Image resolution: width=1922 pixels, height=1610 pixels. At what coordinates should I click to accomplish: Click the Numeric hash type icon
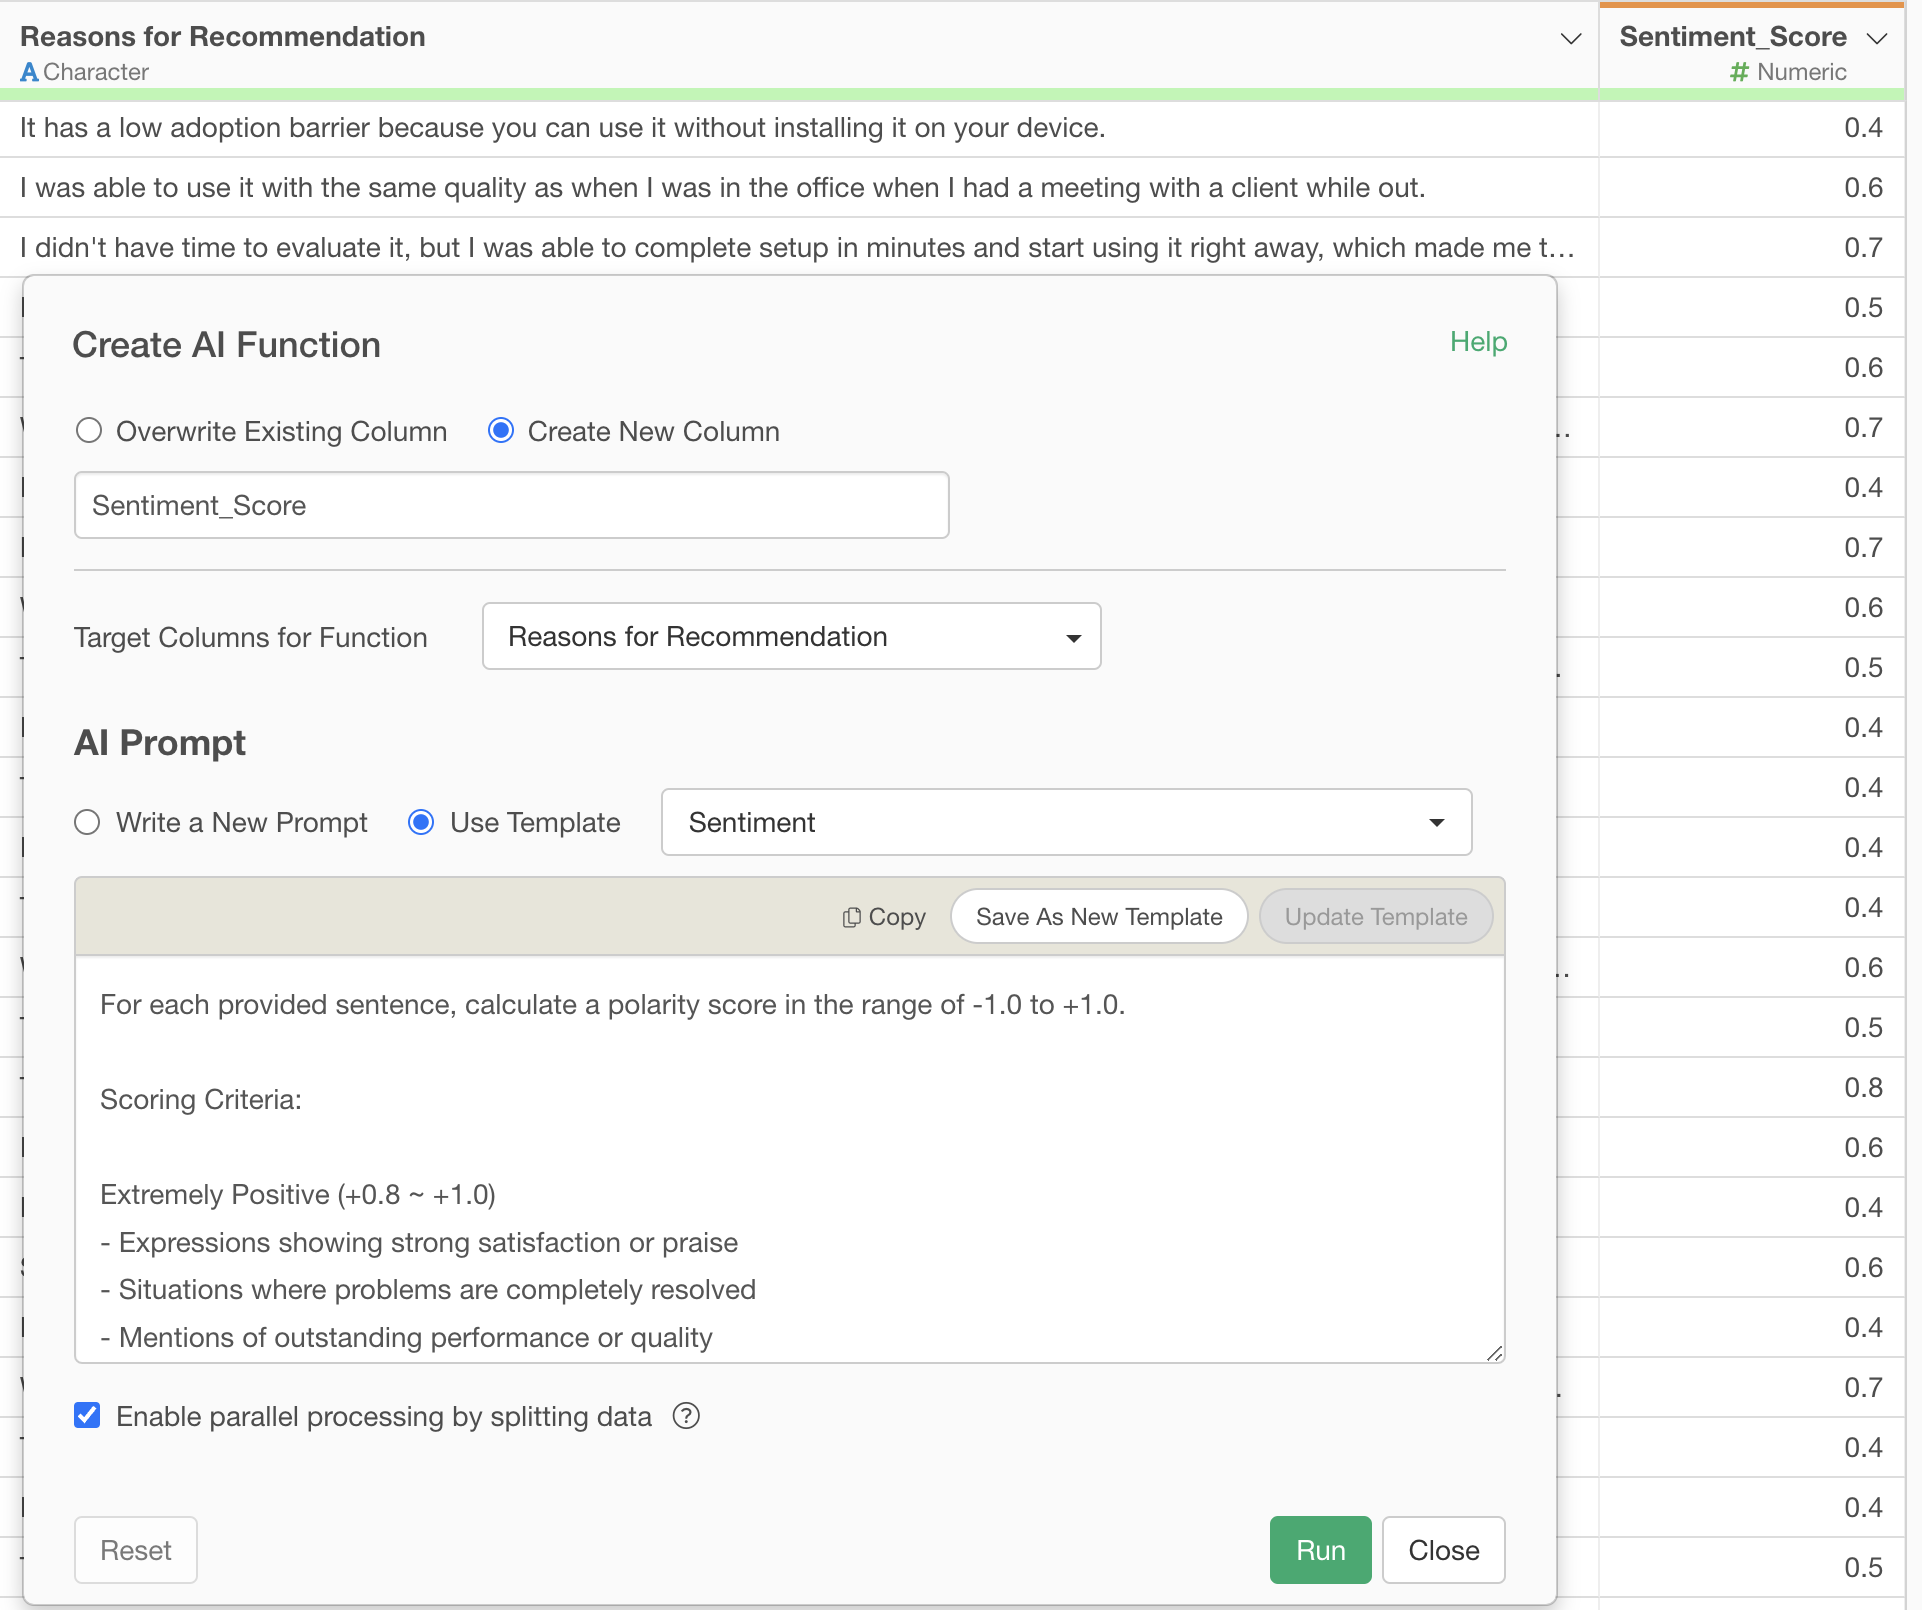pos(1739,72)
